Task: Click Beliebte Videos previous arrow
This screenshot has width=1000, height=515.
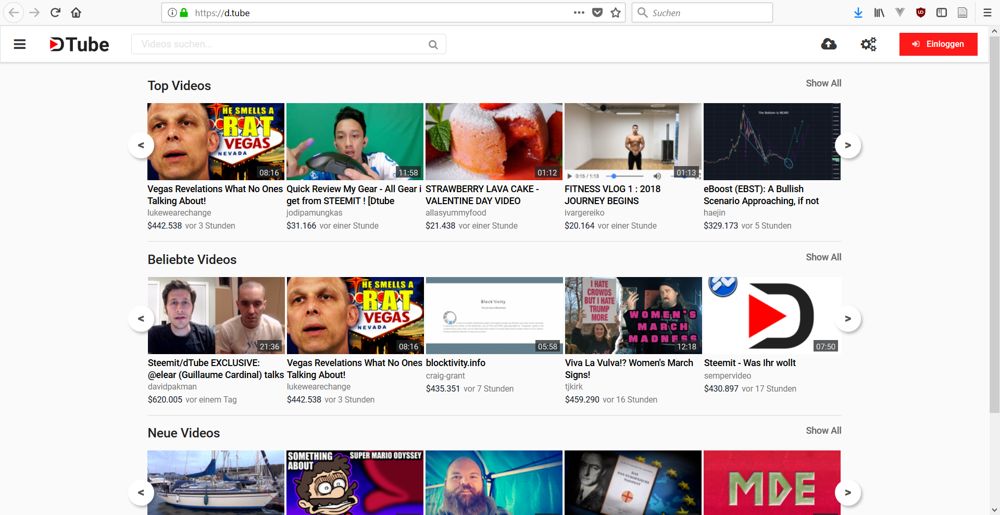Action: click(x=141, y=319)
